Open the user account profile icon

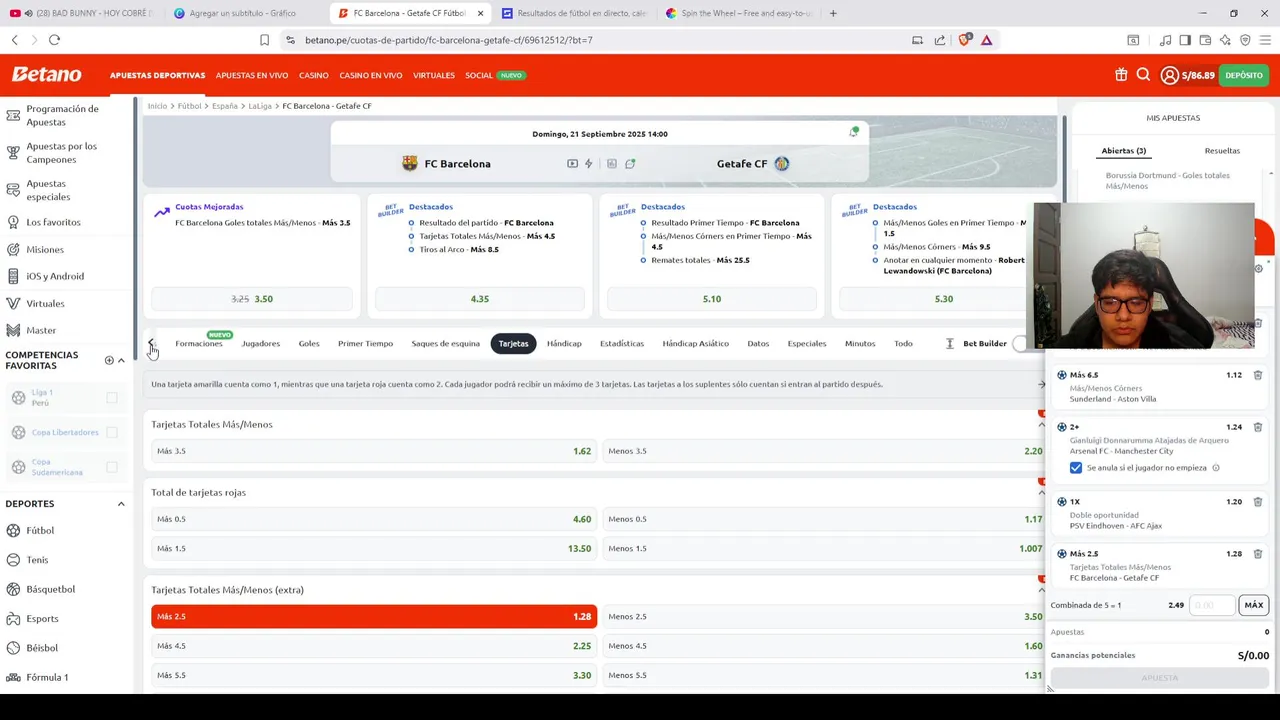(x=1169, y=75)
